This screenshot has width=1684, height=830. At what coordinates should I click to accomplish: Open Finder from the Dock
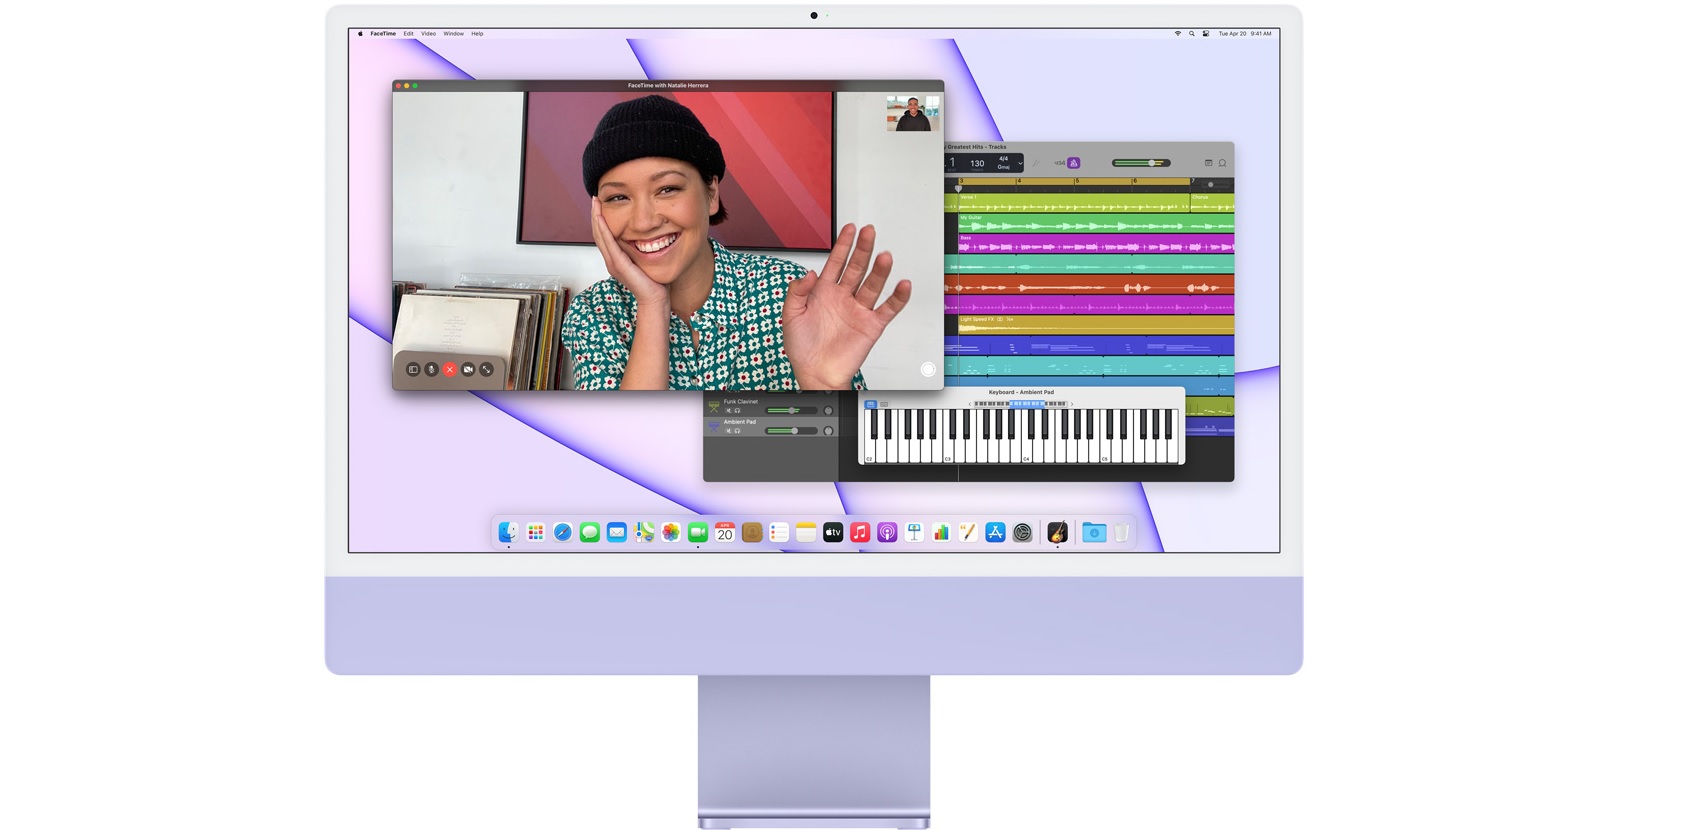[x=508, y=532]
